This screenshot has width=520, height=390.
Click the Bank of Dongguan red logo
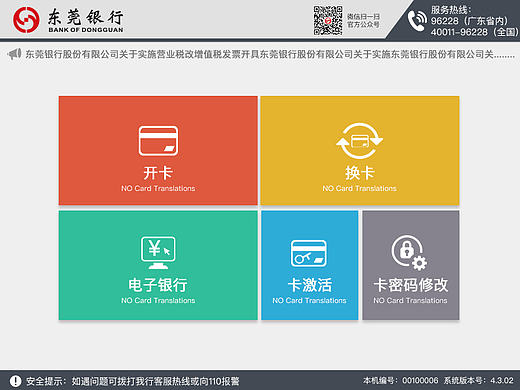26,20
